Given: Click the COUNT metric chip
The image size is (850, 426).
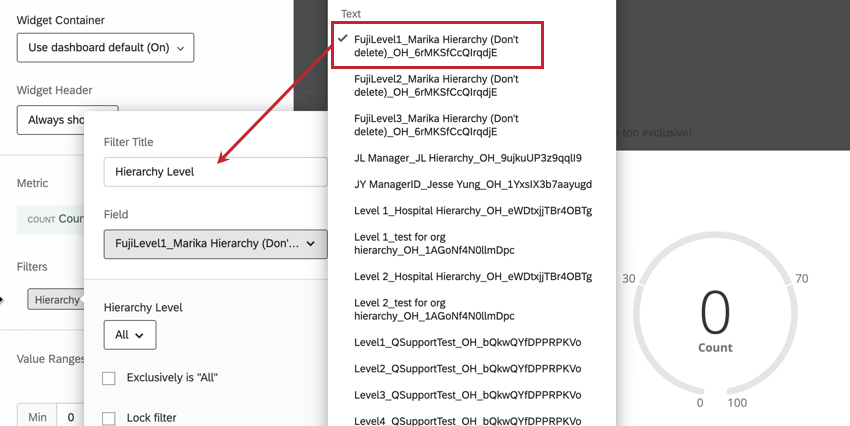Looking at the screenshot, I should pyautogui.click(x=50, y=219).
